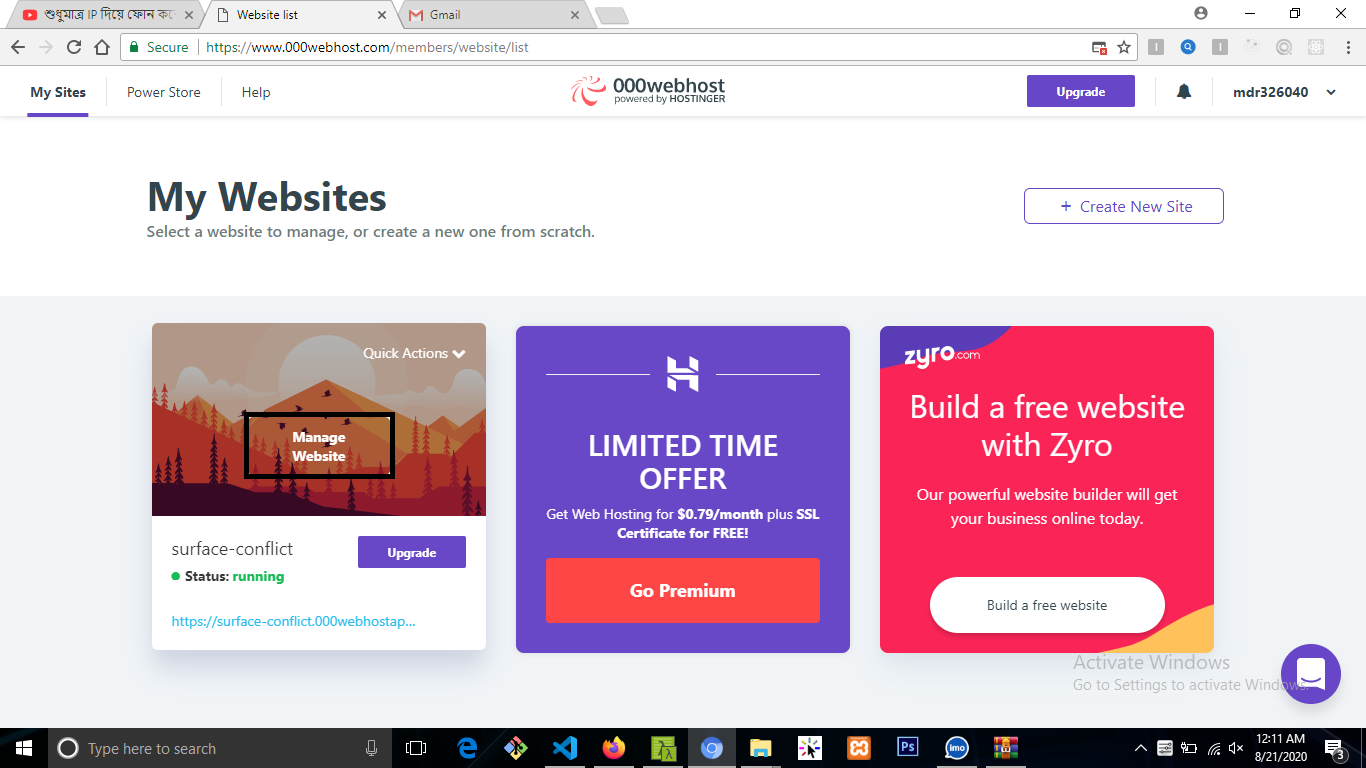Click the Manage Website thumbnail overlay

pyautogui.click(x=319, y=446)
